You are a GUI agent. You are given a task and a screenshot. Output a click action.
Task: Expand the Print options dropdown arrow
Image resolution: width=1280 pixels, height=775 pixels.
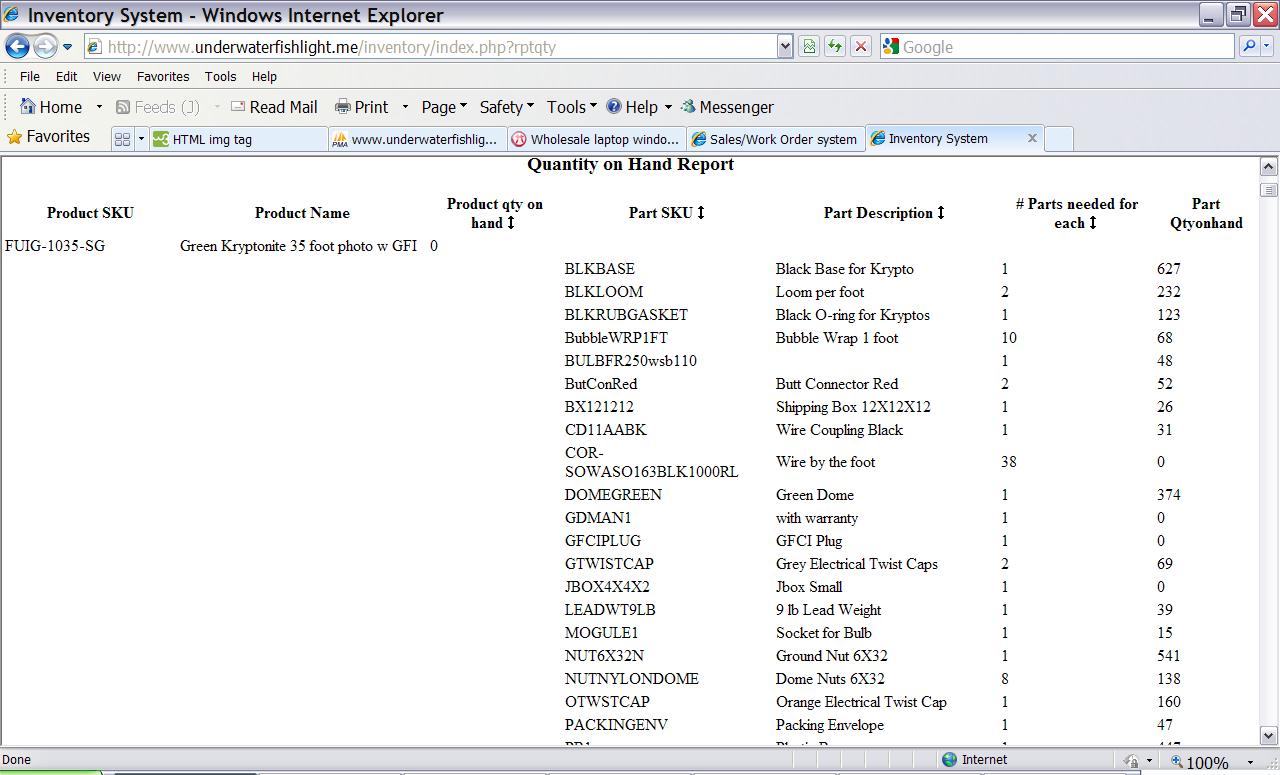coord(405,107)
